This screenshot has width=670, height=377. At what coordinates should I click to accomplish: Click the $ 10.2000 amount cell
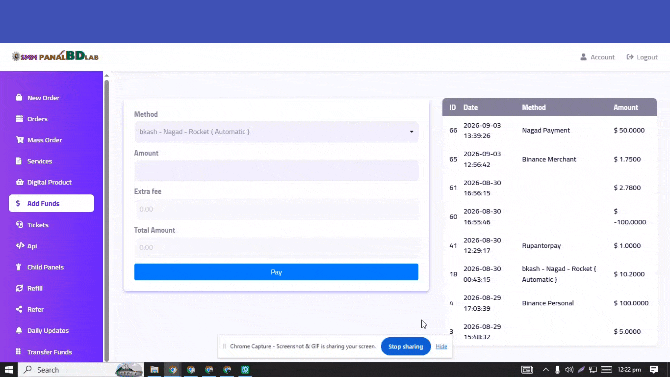(629, 274)
